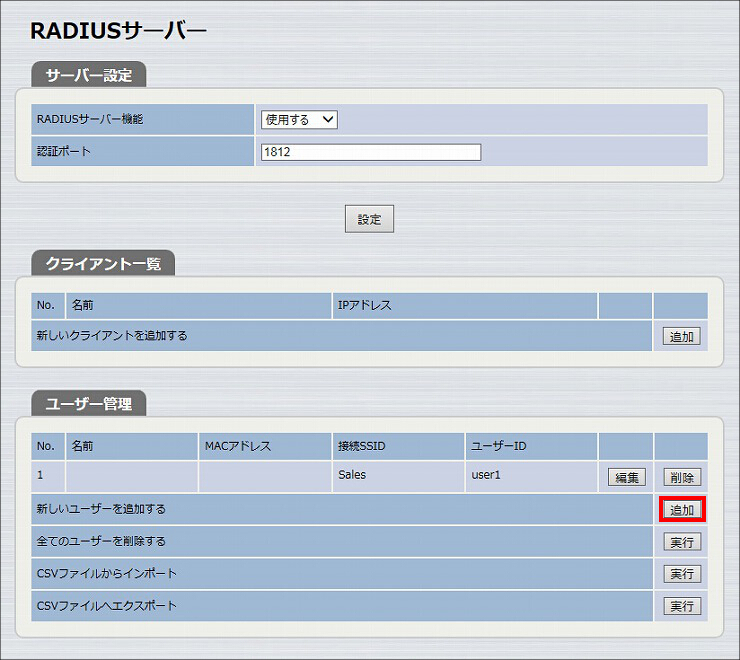Select the ユーザー管理 section tab
This screenshot has width=740, height=660.
coord(89,404)
